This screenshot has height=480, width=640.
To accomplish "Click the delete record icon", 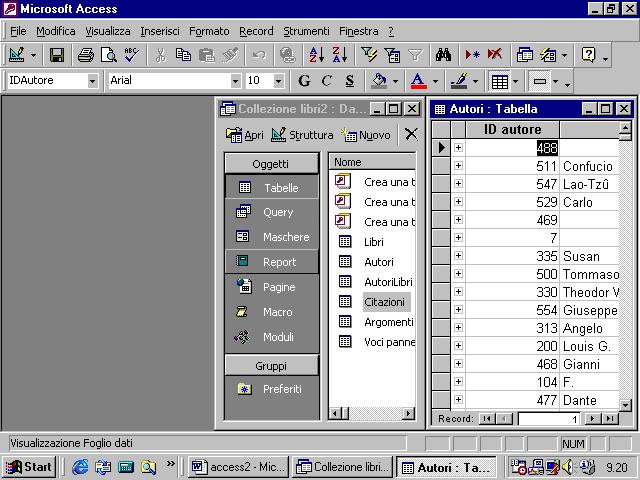I will [x=494, y=55].
